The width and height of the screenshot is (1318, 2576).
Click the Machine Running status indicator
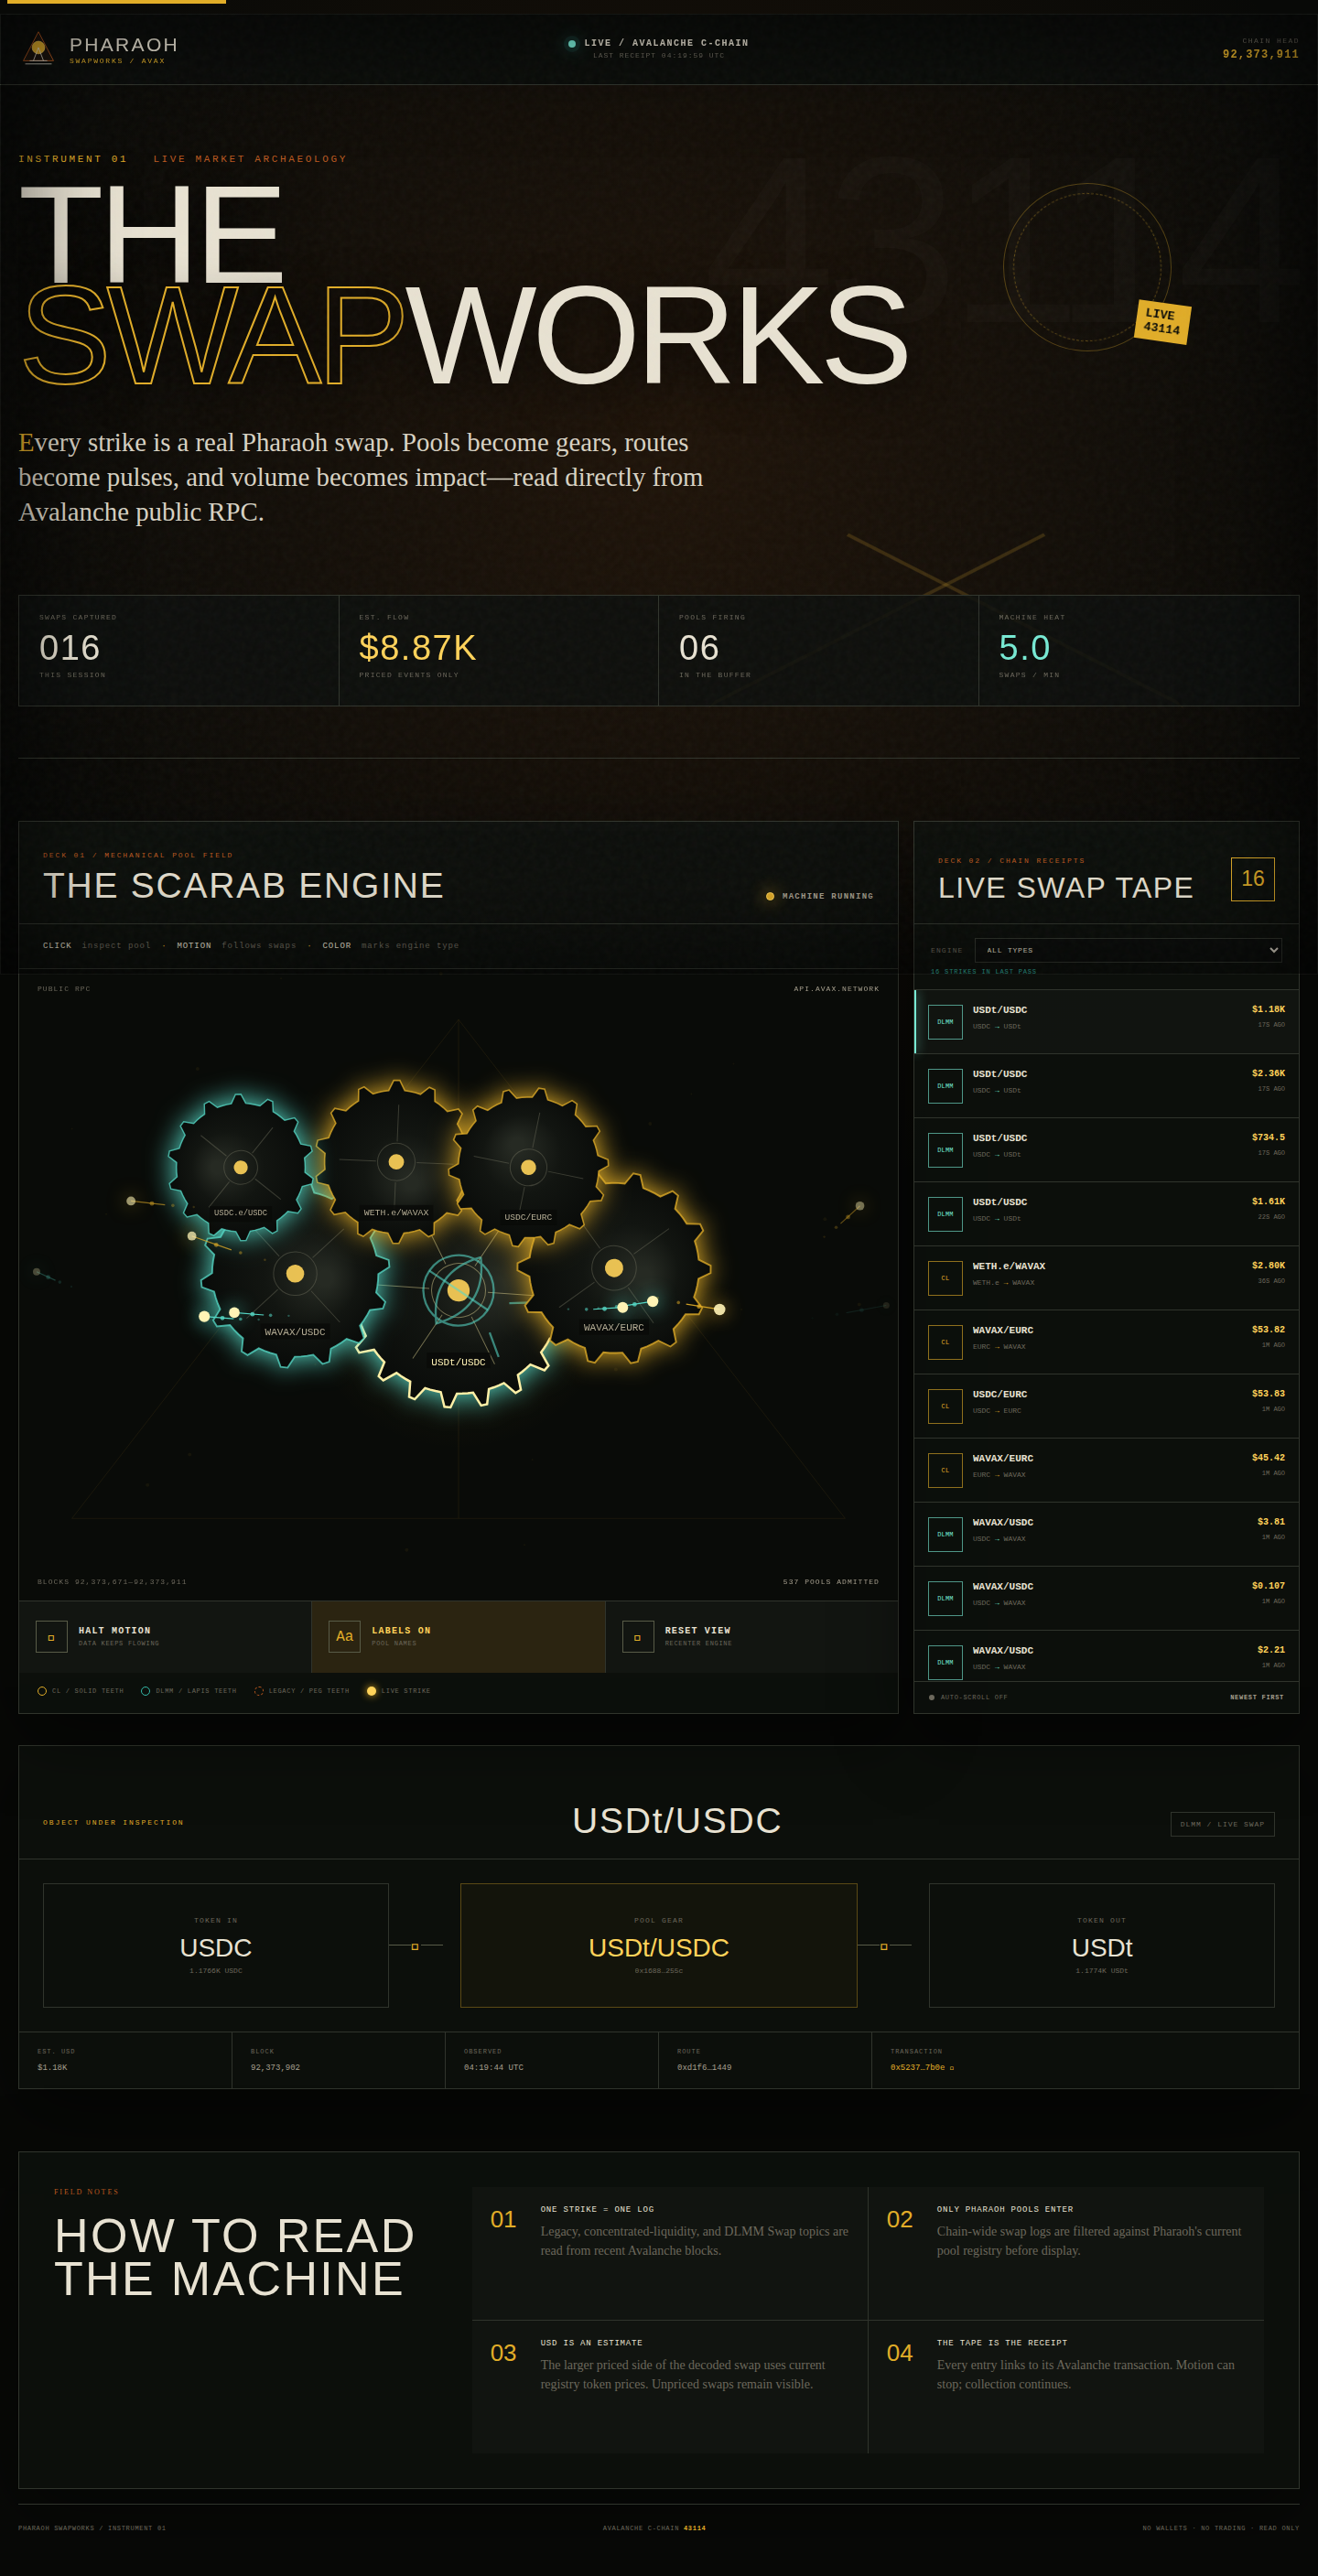819,896
